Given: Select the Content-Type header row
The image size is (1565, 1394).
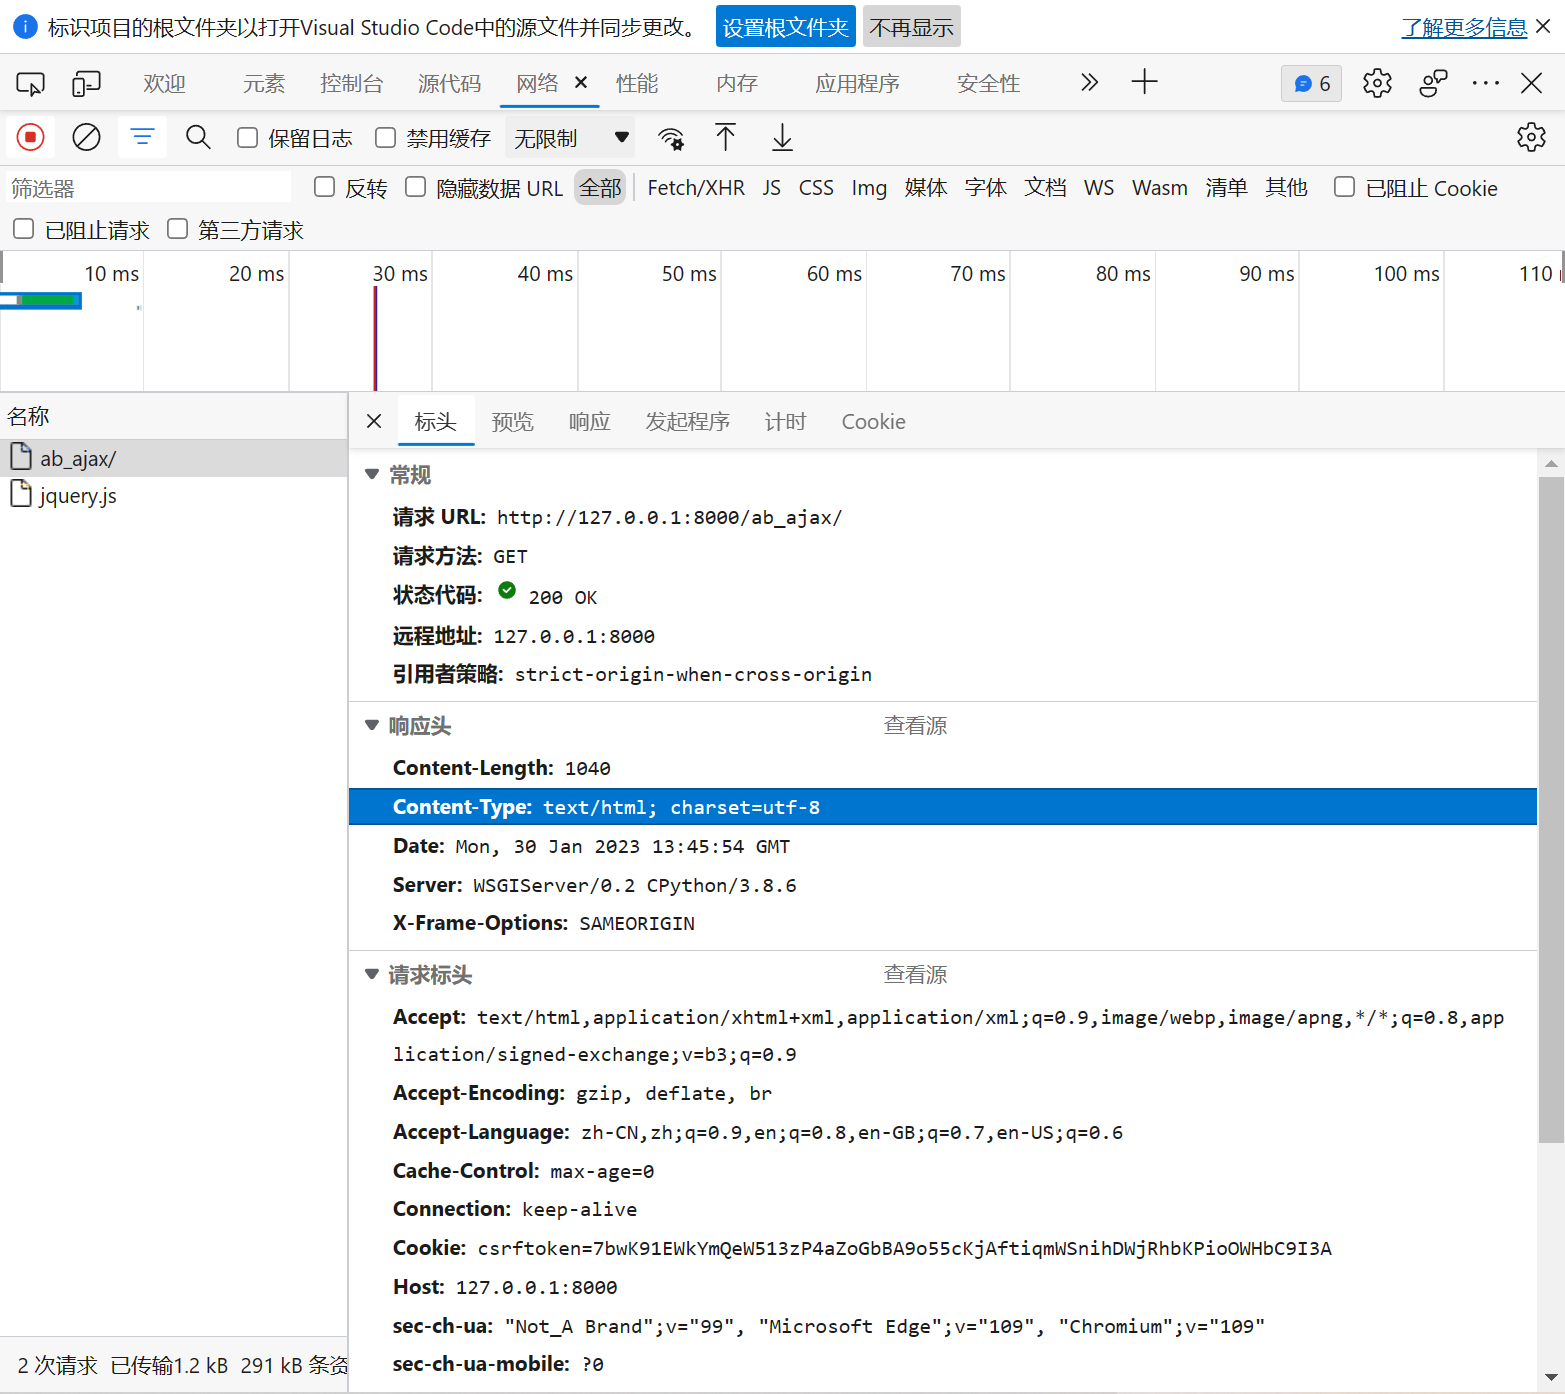Looking at the screenshot, I should click(x=942, y=807).
